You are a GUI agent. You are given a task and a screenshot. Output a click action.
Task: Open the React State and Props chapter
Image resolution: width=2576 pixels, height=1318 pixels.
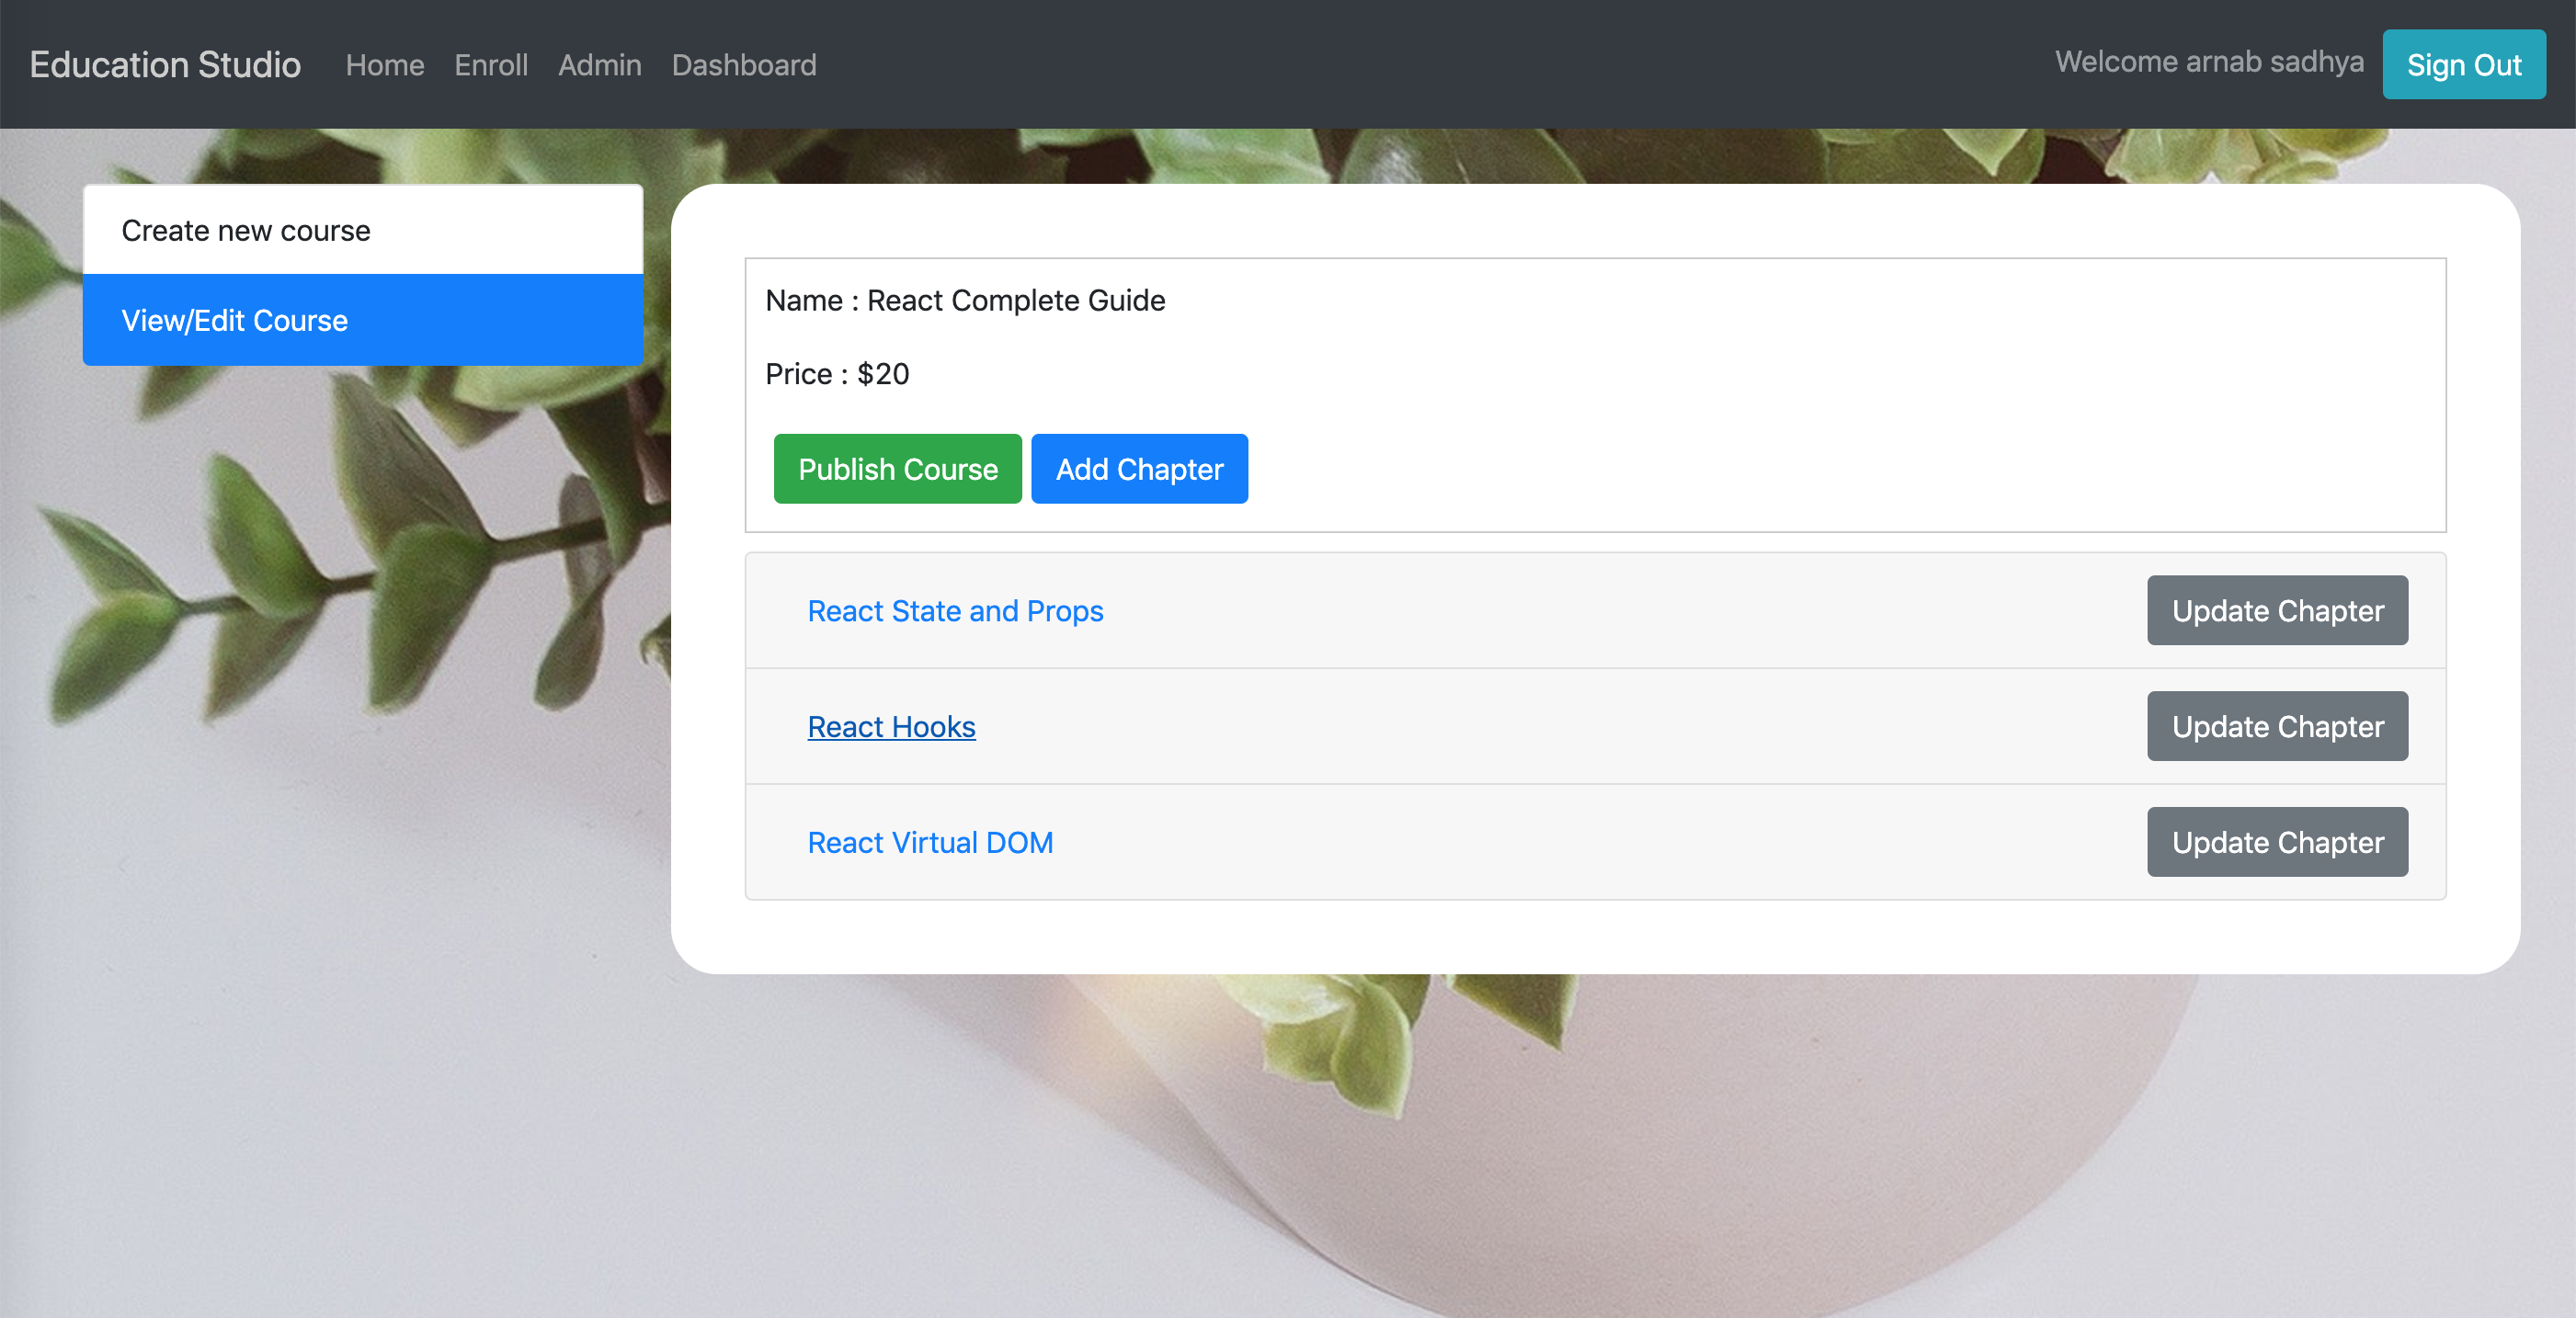point(955,611)
